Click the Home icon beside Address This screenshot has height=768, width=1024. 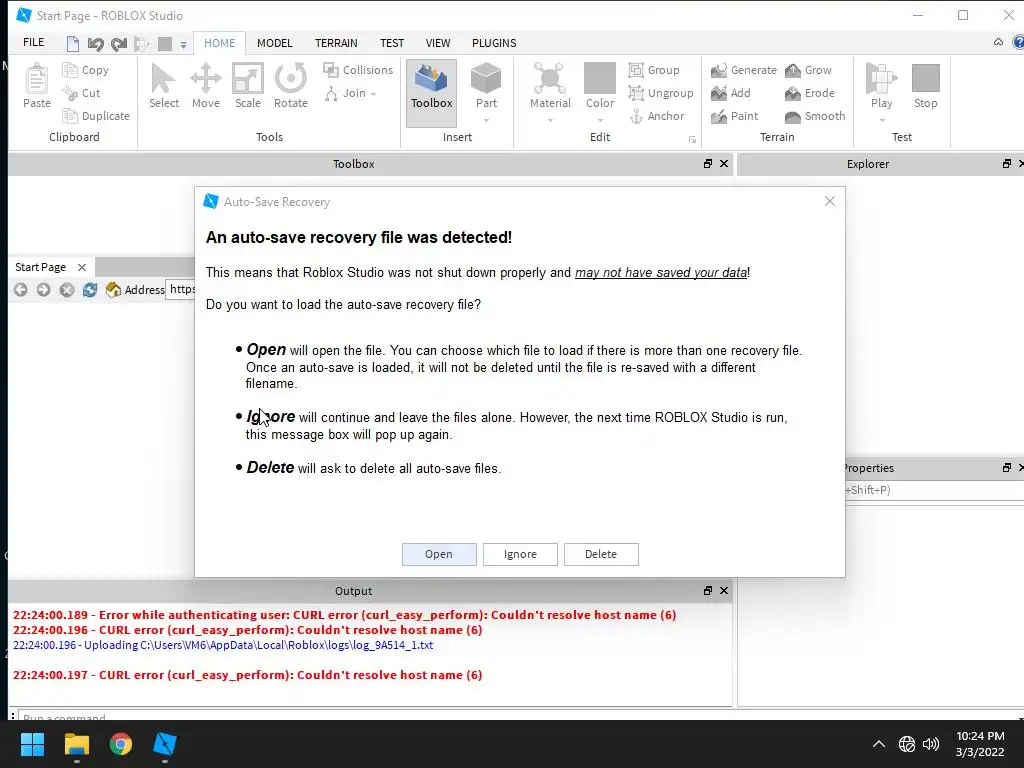[113, 289]
